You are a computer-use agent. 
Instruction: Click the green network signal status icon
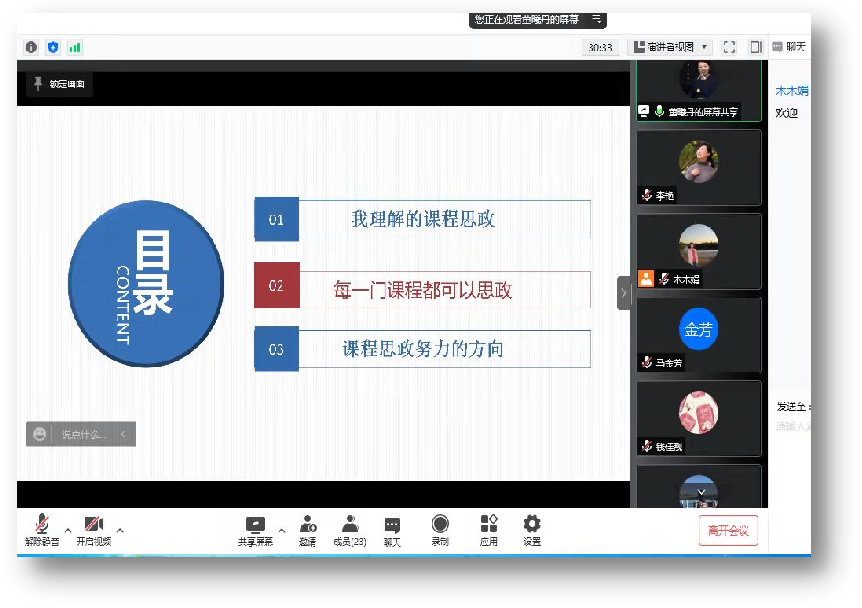(x=75, y=47)
